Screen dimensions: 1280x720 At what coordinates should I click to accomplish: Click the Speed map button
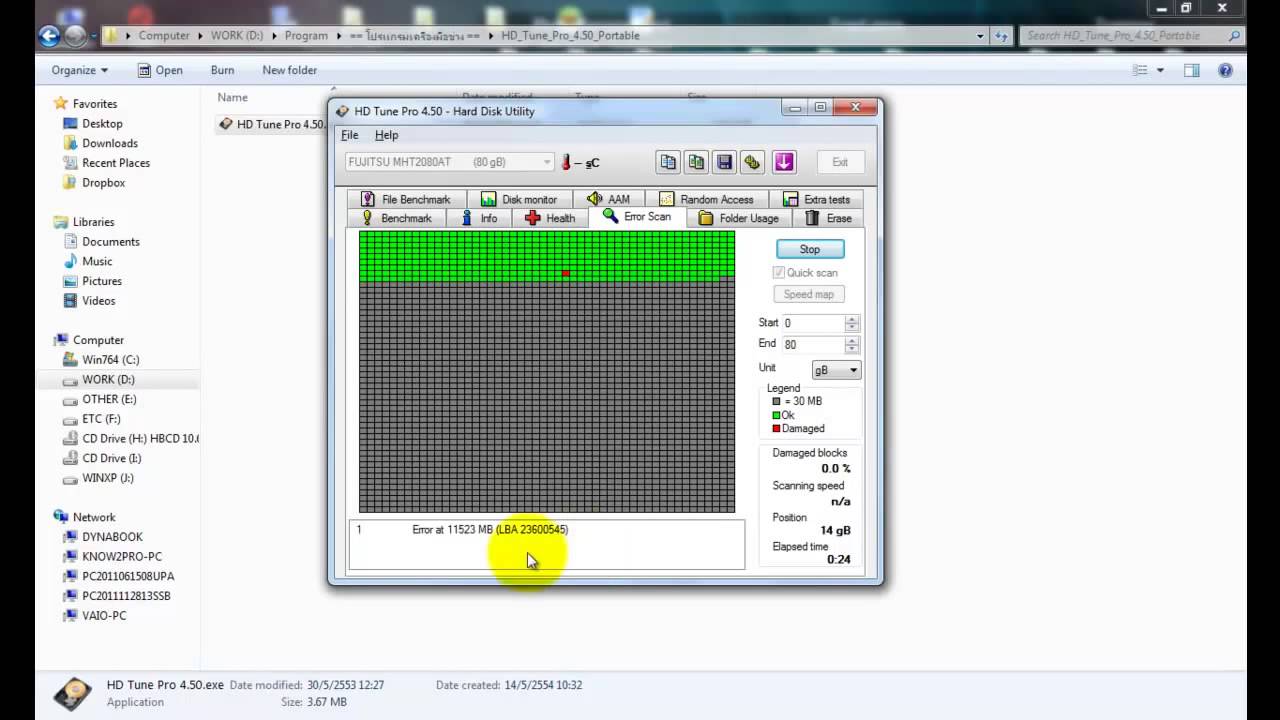click(809, 294)
